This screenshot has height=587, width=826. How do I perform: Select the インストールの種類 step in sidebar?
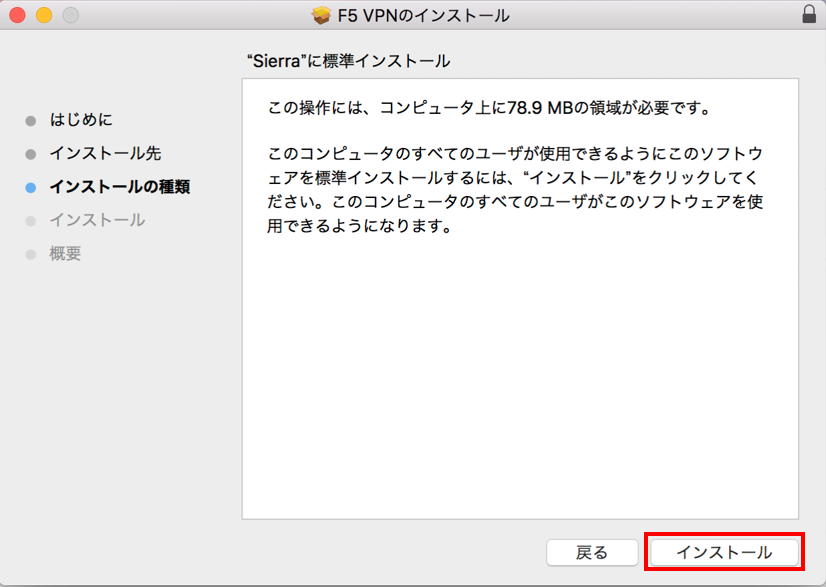pos(120,187)
